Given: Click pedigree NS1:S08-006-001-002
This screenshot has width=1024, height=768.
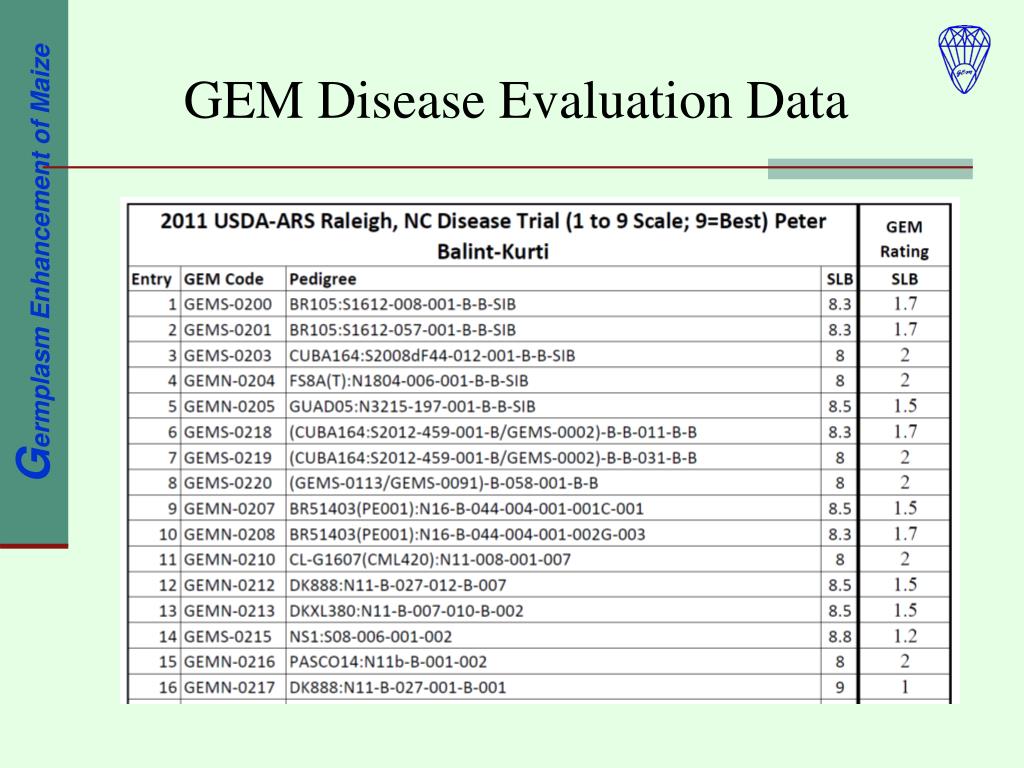Looking at the screenshot, I should click(x=370, y=636).
